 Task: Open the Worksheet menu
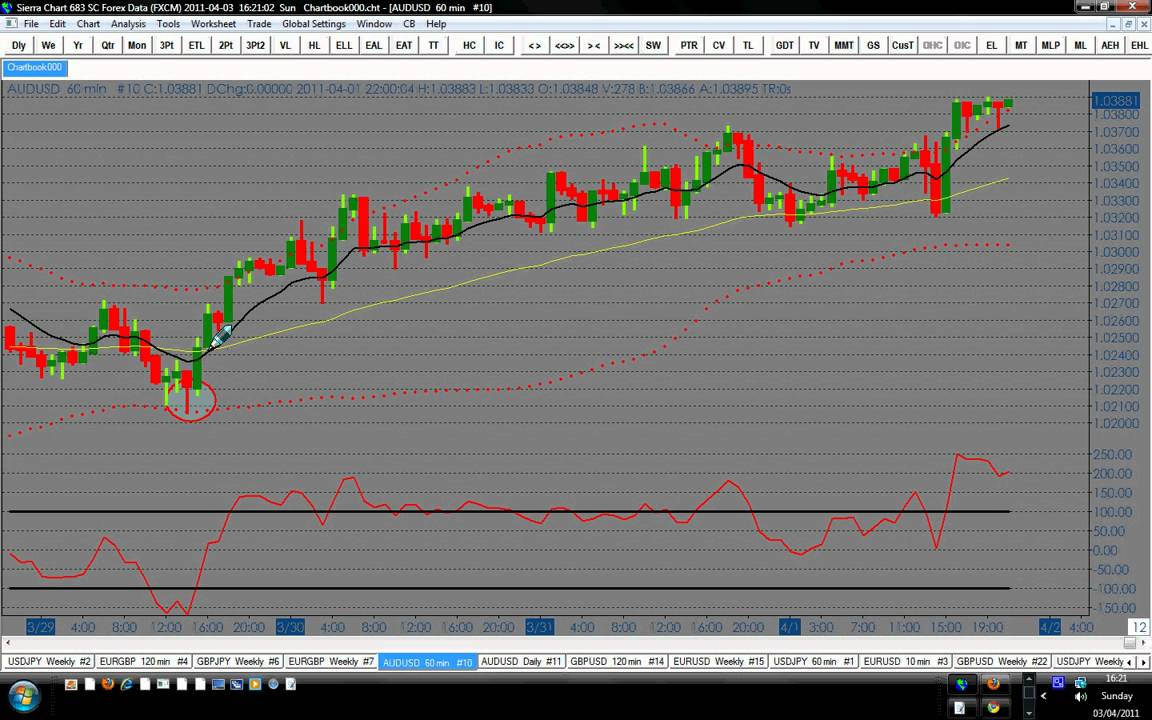pos(213,24)
